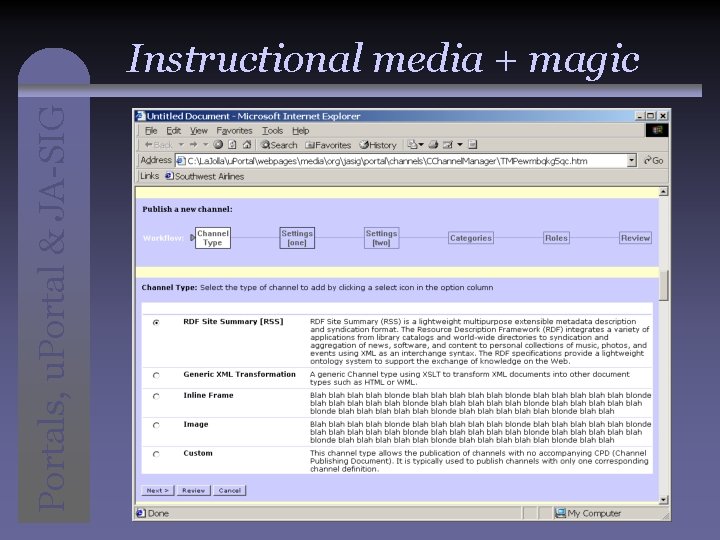Click the Done status bar text
Screen dimensions: 720x540
pyautogui.click(x=158, y=513)
